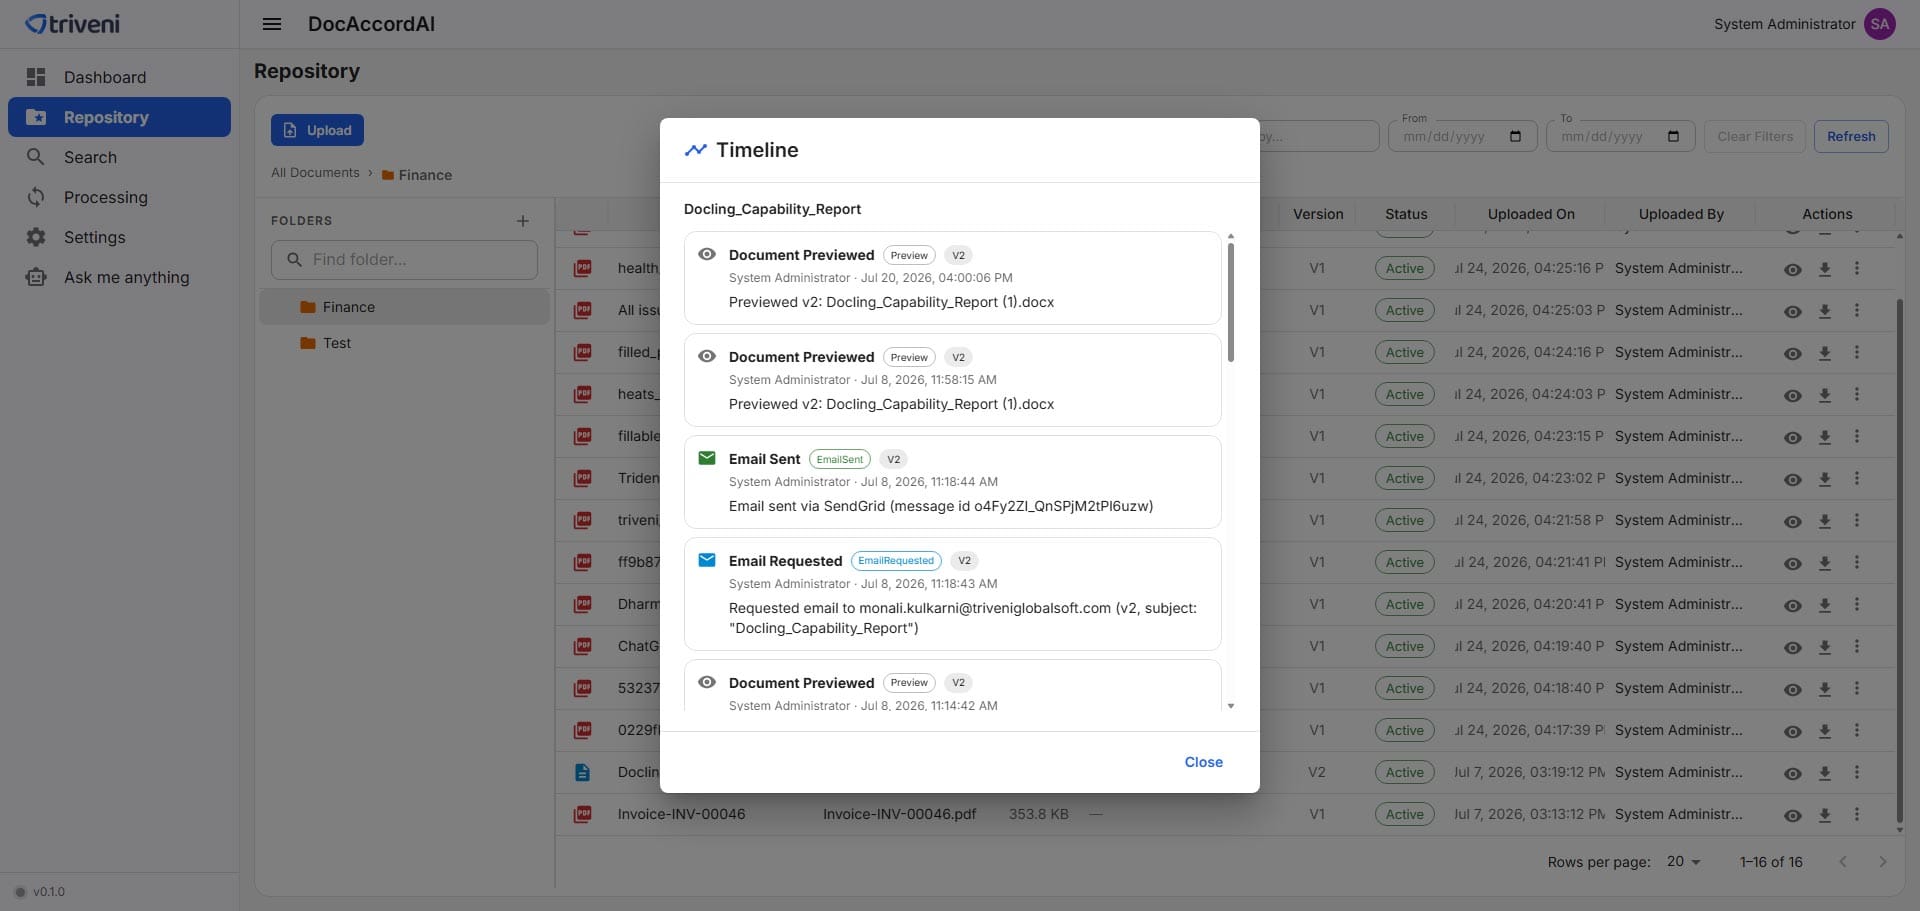Open the Processing section
Screen dimensions: 1920x911
tap(119, 197)
